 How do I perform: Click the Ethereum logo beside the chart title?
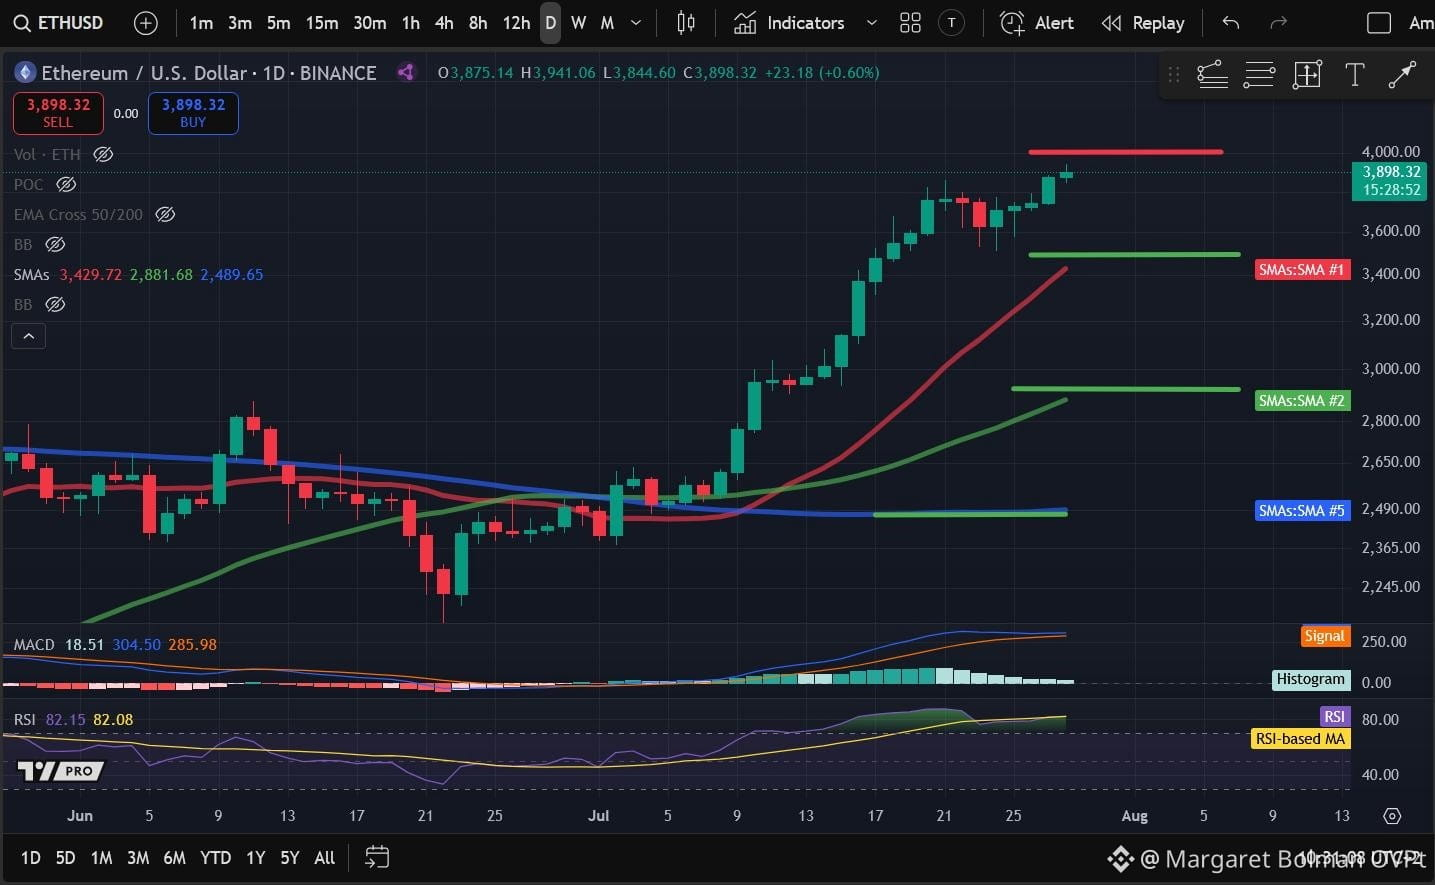pos(24,72)
